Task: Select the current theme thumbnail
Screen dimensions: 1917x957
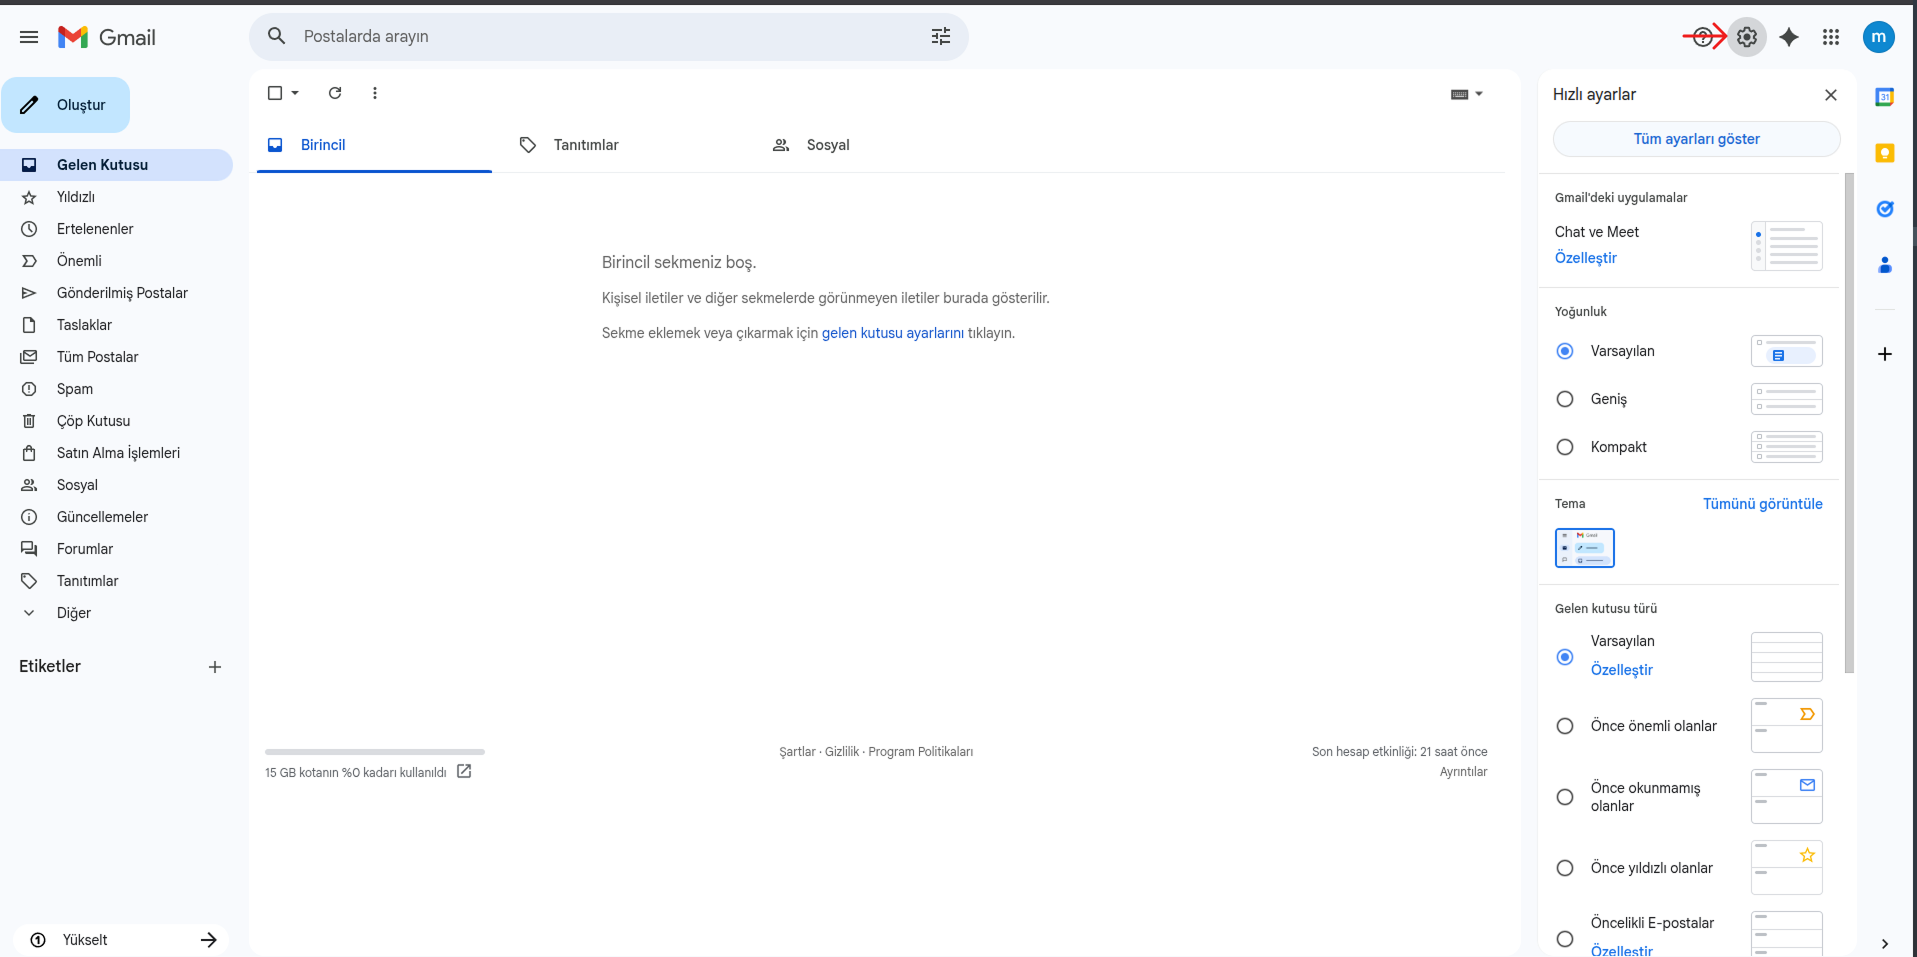Action: [x=1584, y=548]
